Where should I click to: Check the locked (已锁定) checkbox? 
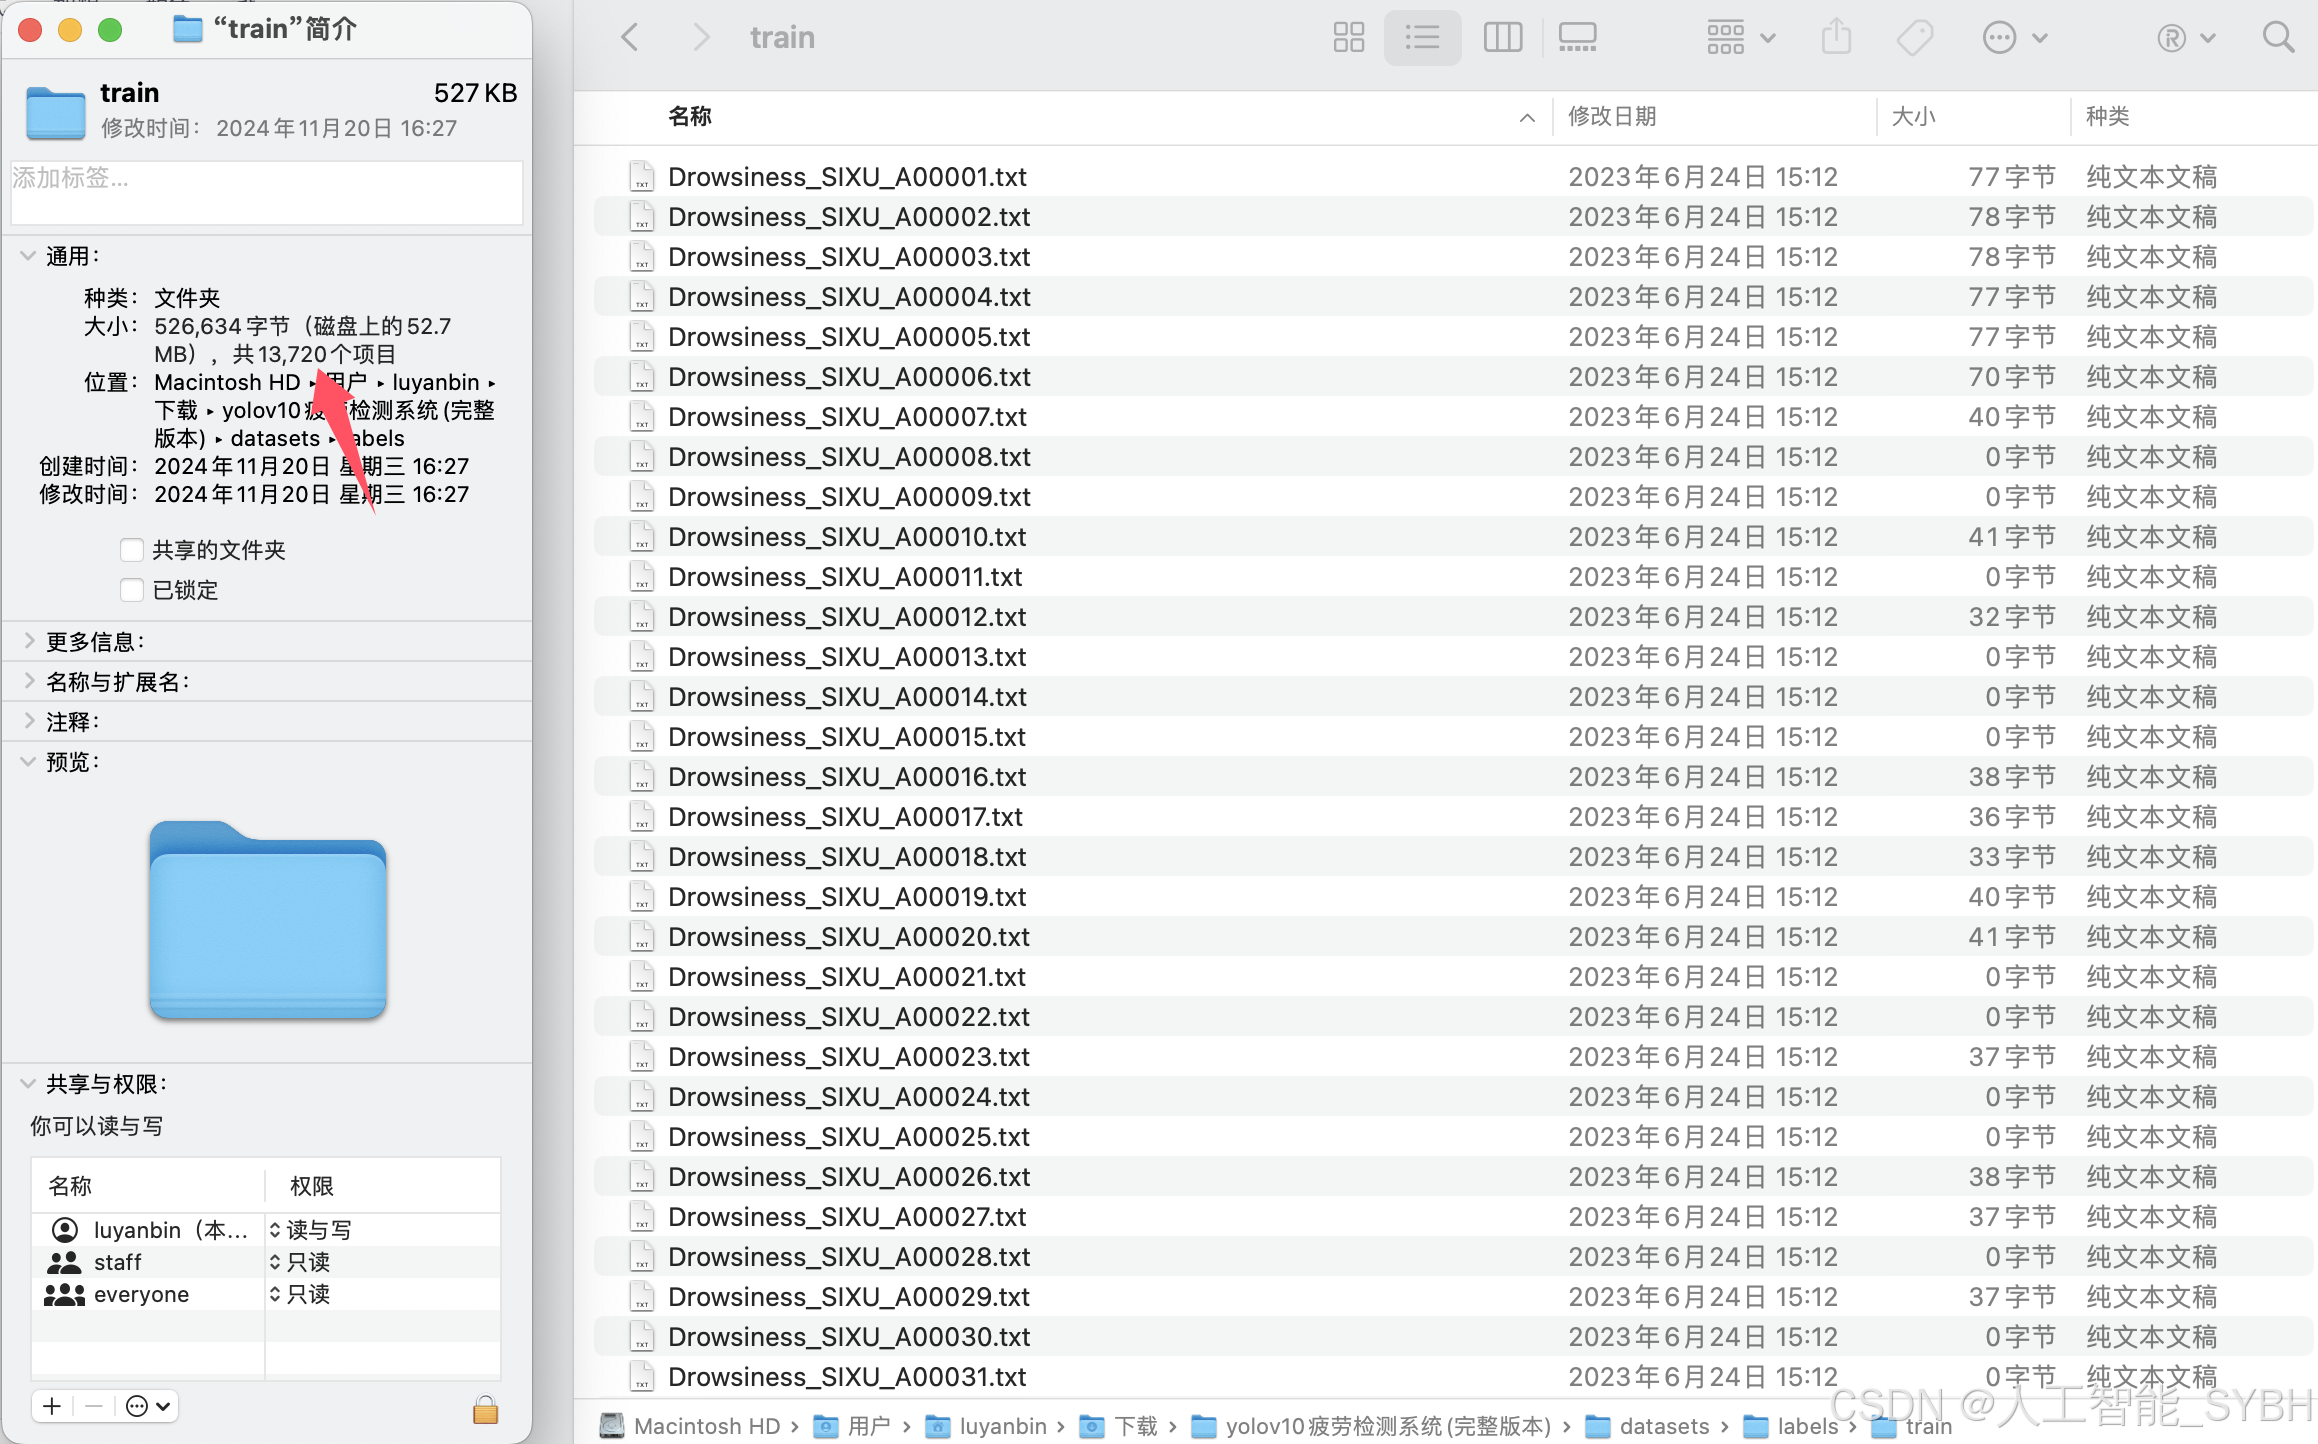pyautogui.click(x=131, y=590)
